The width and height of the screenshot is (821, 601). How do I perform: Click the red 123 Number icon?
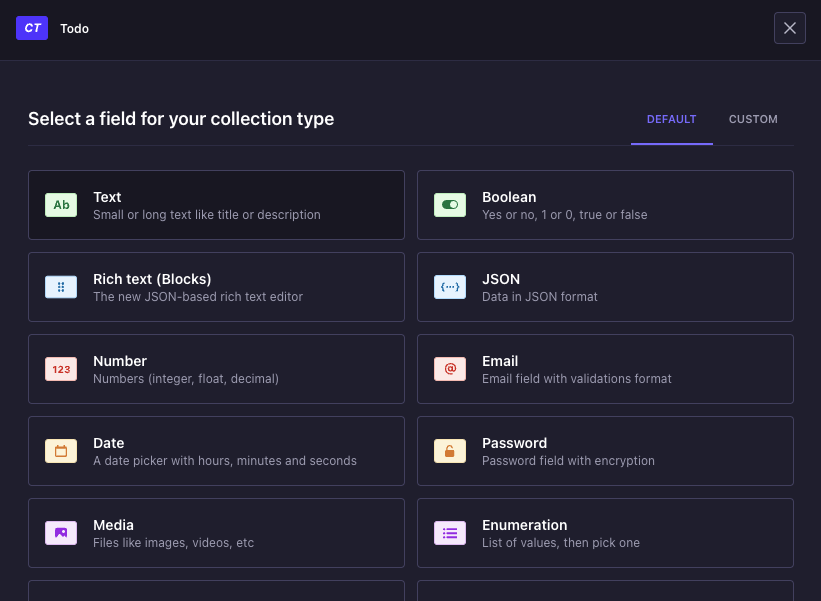click(x=61, y=369)
